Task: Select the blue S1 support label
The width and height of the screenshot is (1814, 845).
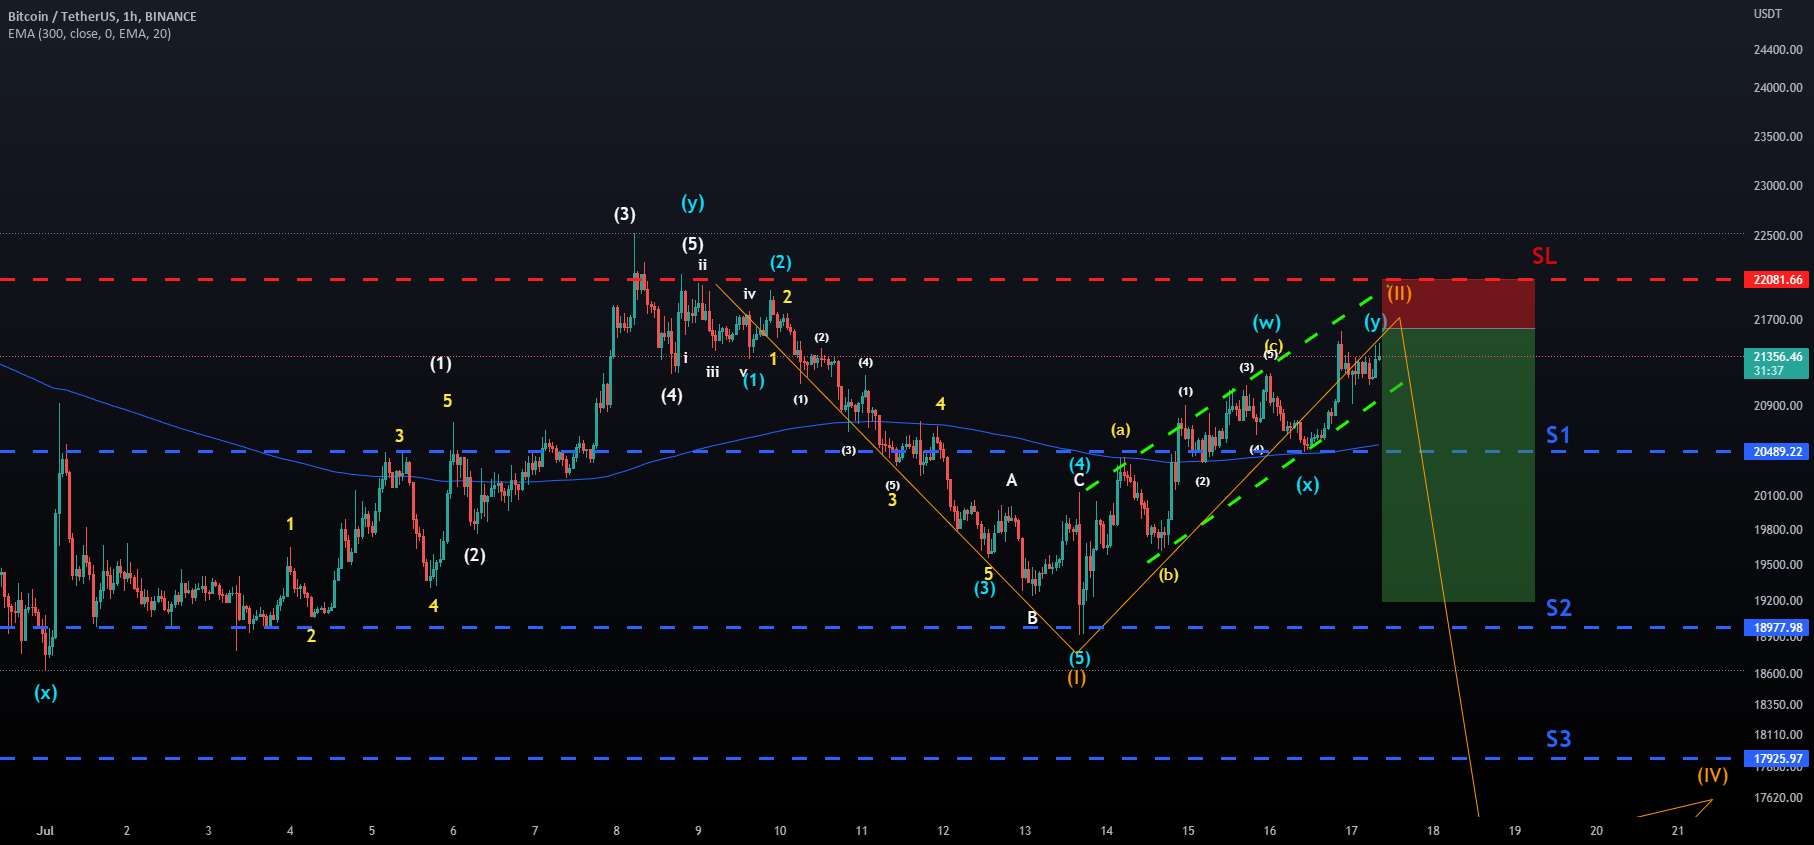Action: coord(1558,435)
